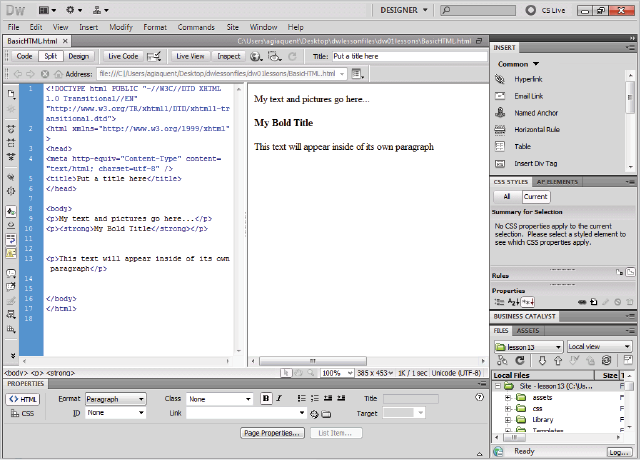Click the Point to File icon beside Link
The image size is (641, 460).
pyautogui.click(x=314, y=414)
